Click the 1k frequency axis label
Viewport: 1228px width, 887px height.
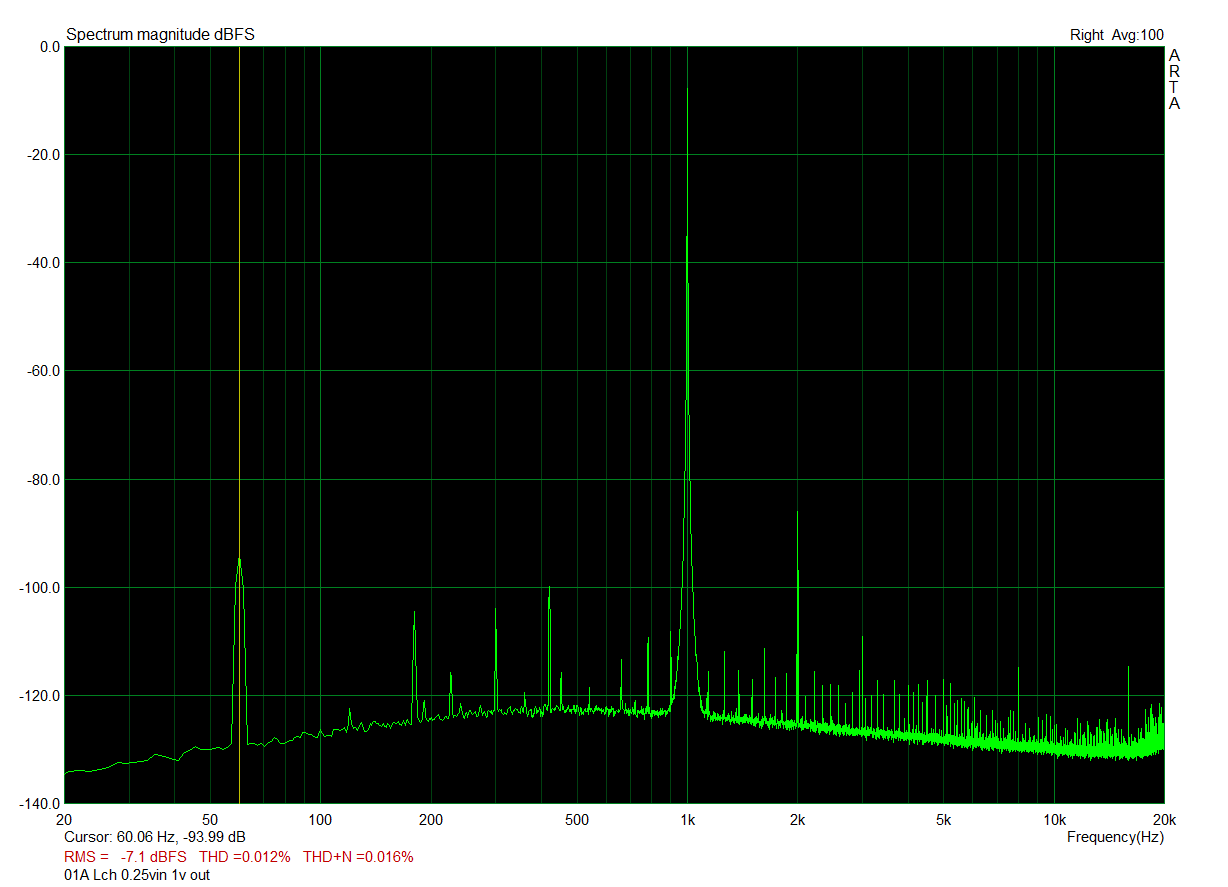(687, 820)
